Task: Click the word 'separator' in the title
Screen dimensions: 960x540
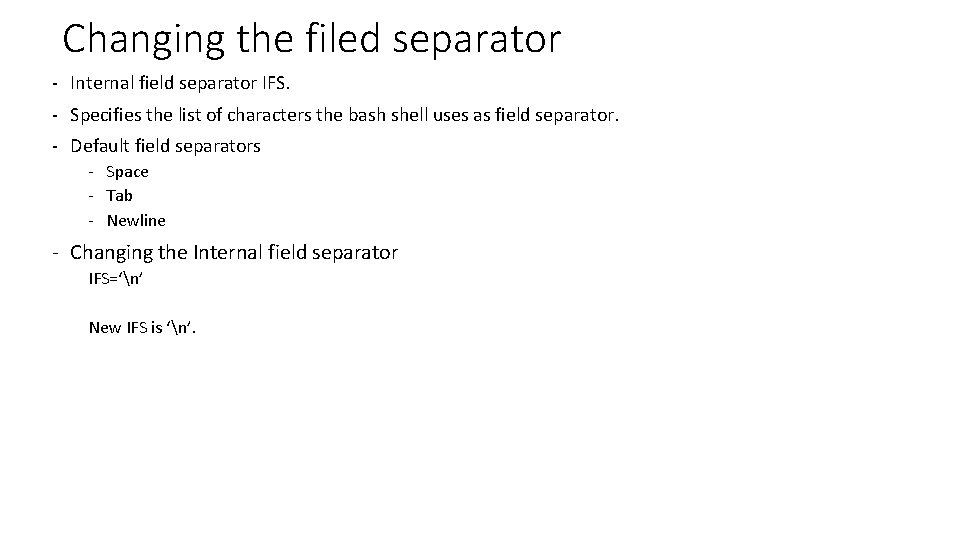Action: (476, 41)
